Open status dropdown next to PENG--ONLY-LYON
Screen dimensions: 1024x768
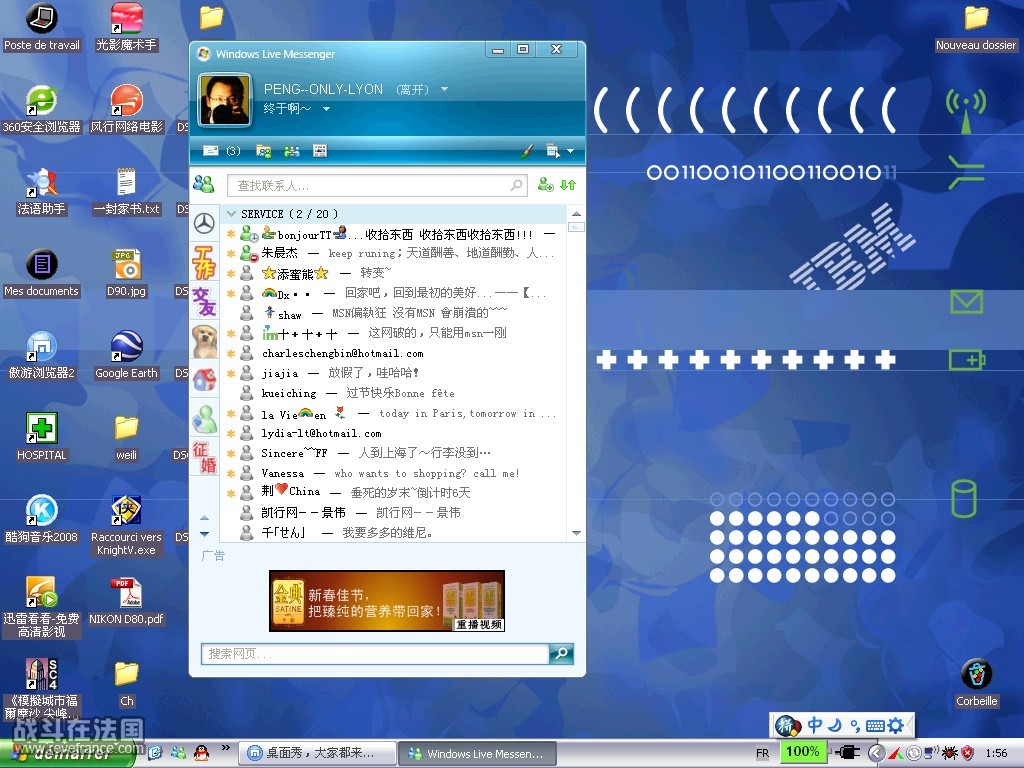pyautogui.click(x=445, y=90)
